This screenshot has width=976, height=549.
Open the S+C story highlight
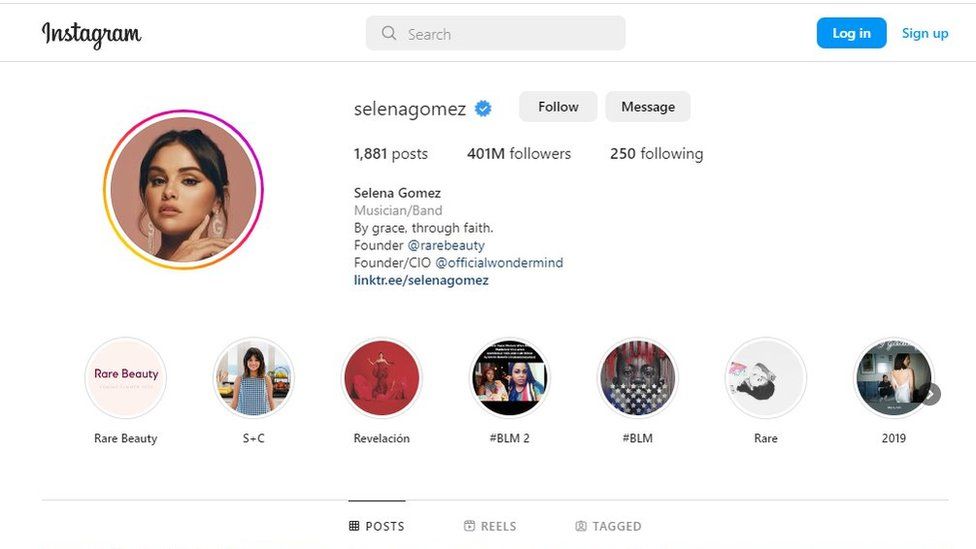click(x=253, y=377)
